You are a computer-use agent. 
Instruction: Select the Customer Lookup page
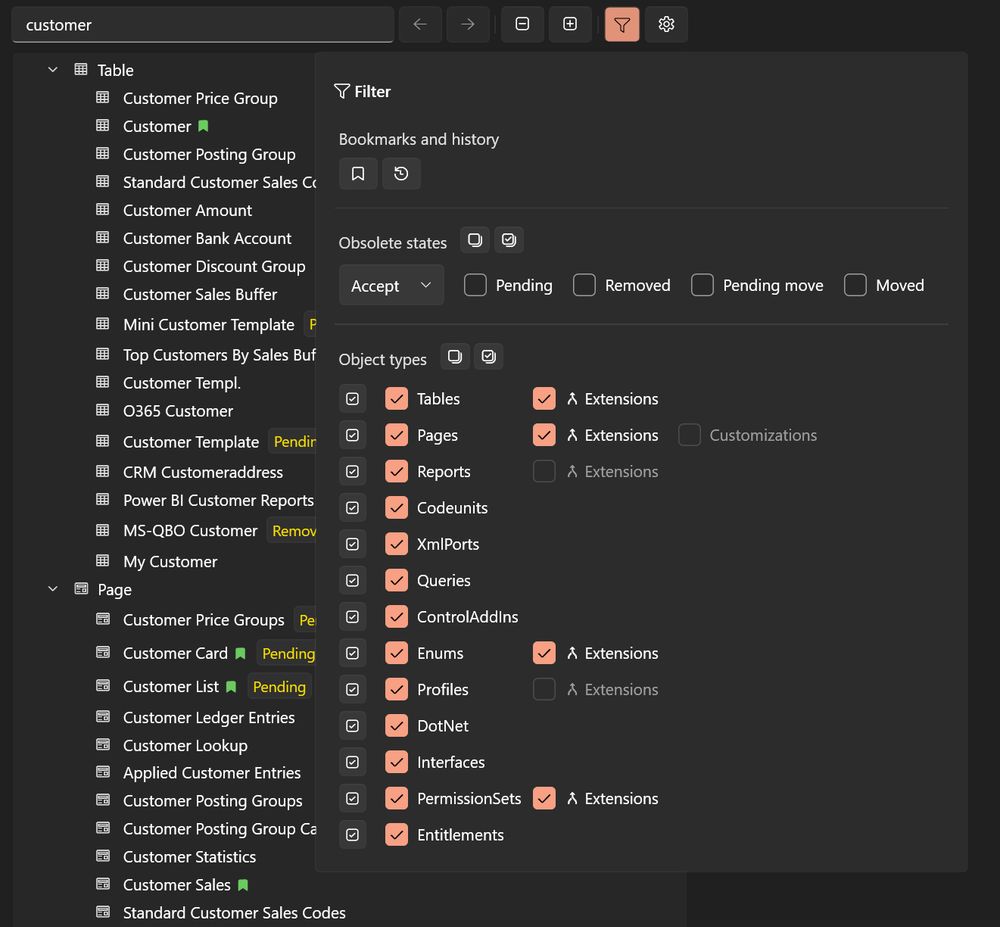pos(185,746)
